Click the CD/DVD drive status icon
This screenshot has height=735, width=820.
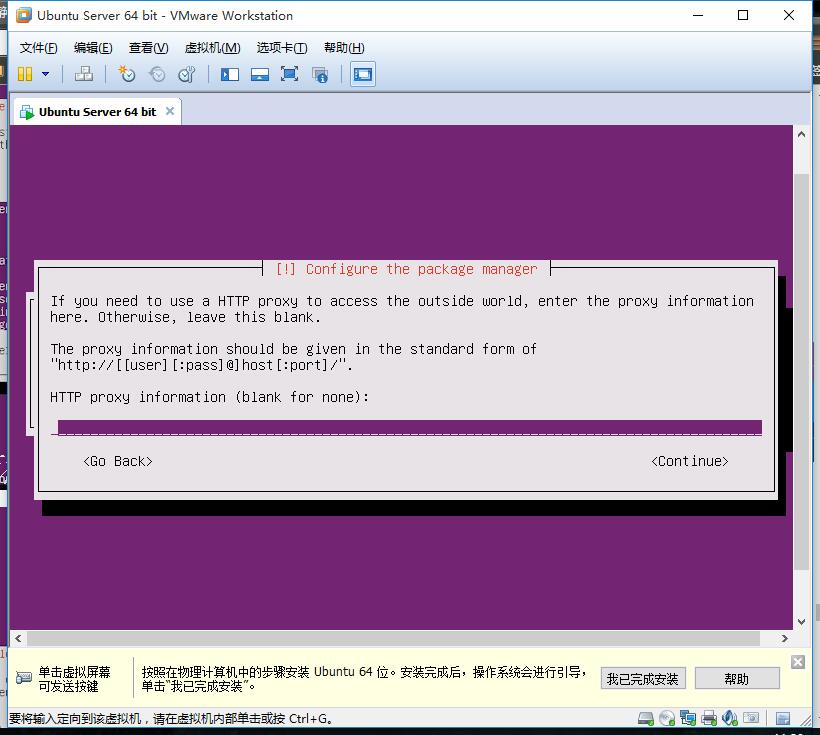pyautogui.click(x=667, y=718)
